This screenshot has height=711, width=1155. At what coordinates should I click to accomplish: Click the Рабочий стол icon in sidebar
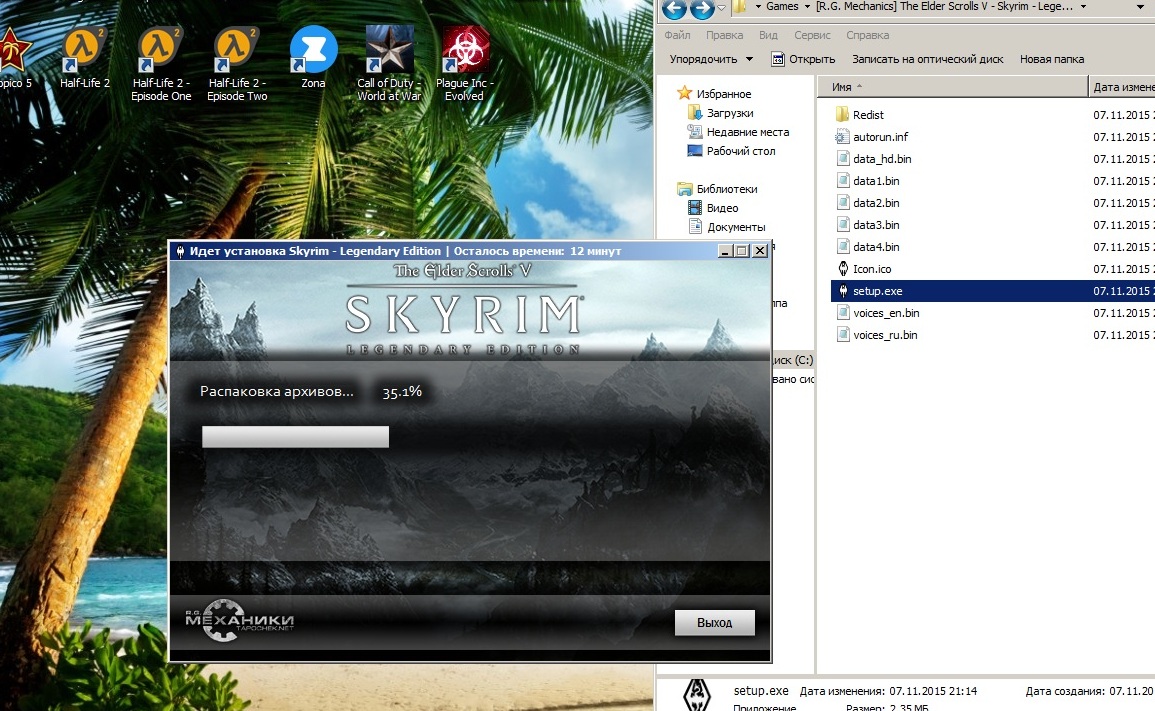point(694,151)
